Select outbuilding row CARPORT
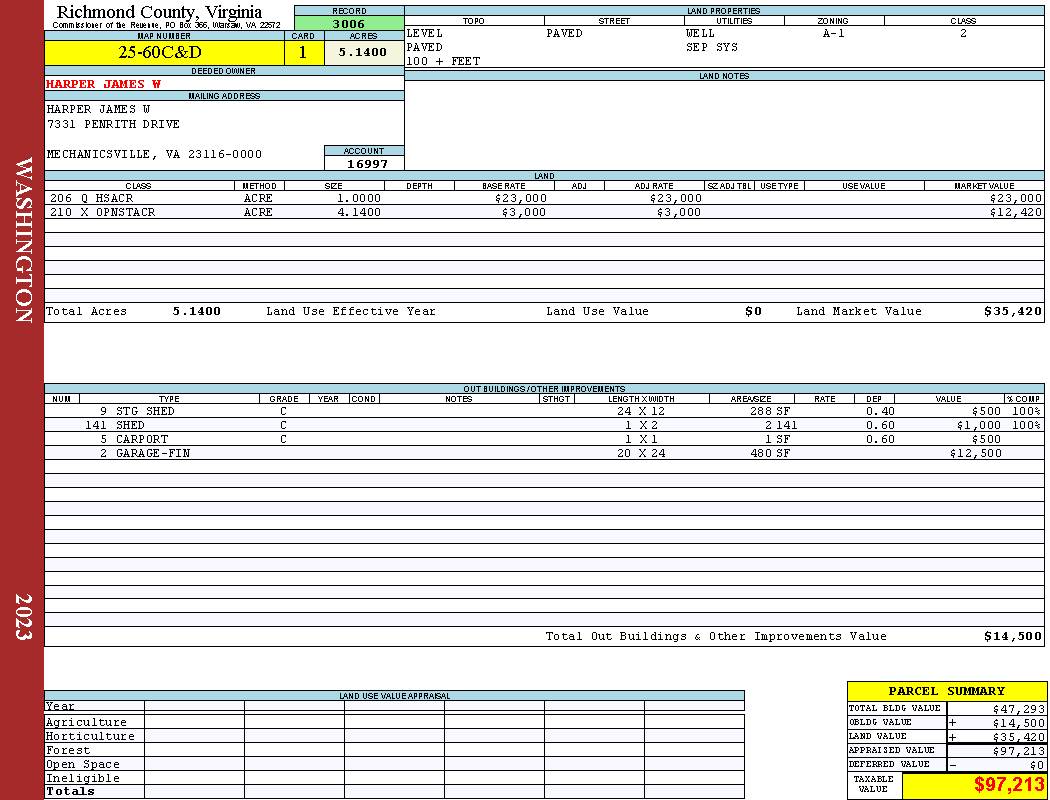1050x800 pixels. click(x=544, y=439)
